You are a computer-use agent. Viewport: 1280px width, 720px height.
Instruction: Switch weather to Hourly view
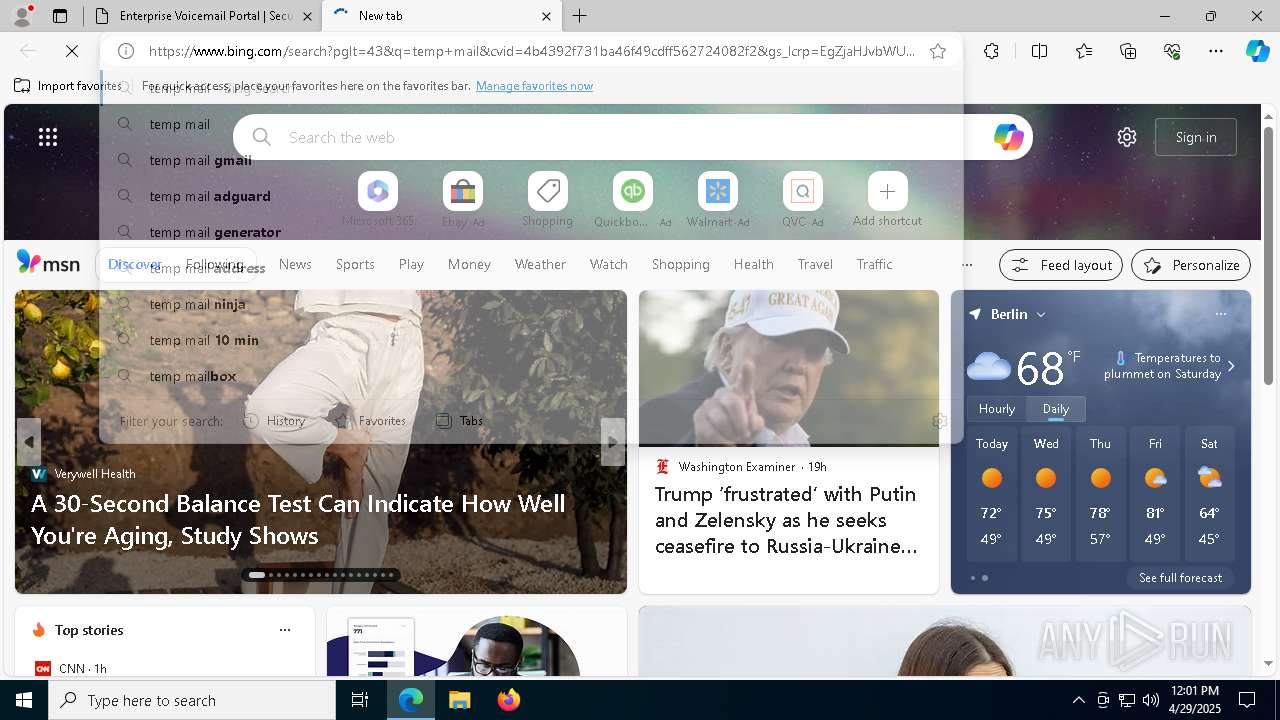996,408
